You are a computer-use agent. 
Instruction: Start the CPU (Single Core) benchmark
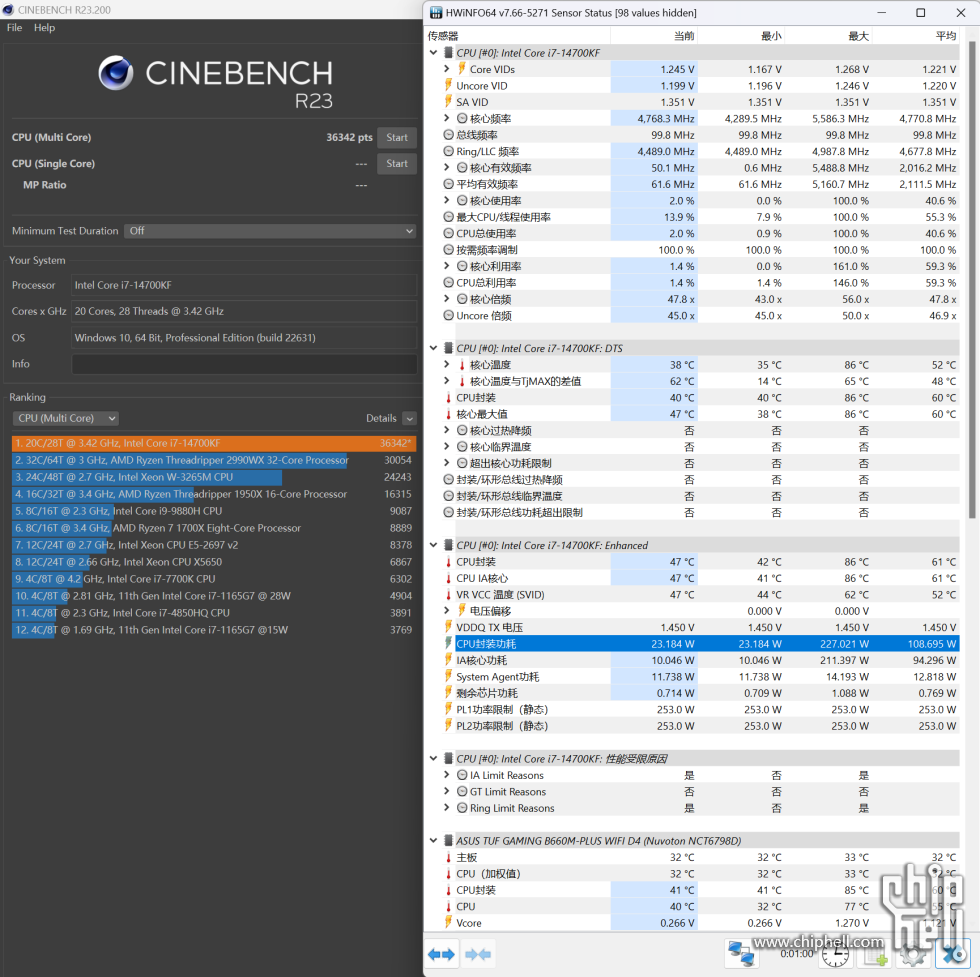(397, 164)
